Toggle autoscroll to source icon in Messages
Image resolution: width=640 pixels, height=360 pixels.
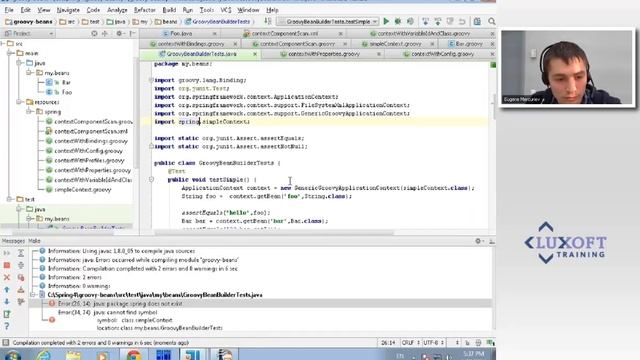21,302
